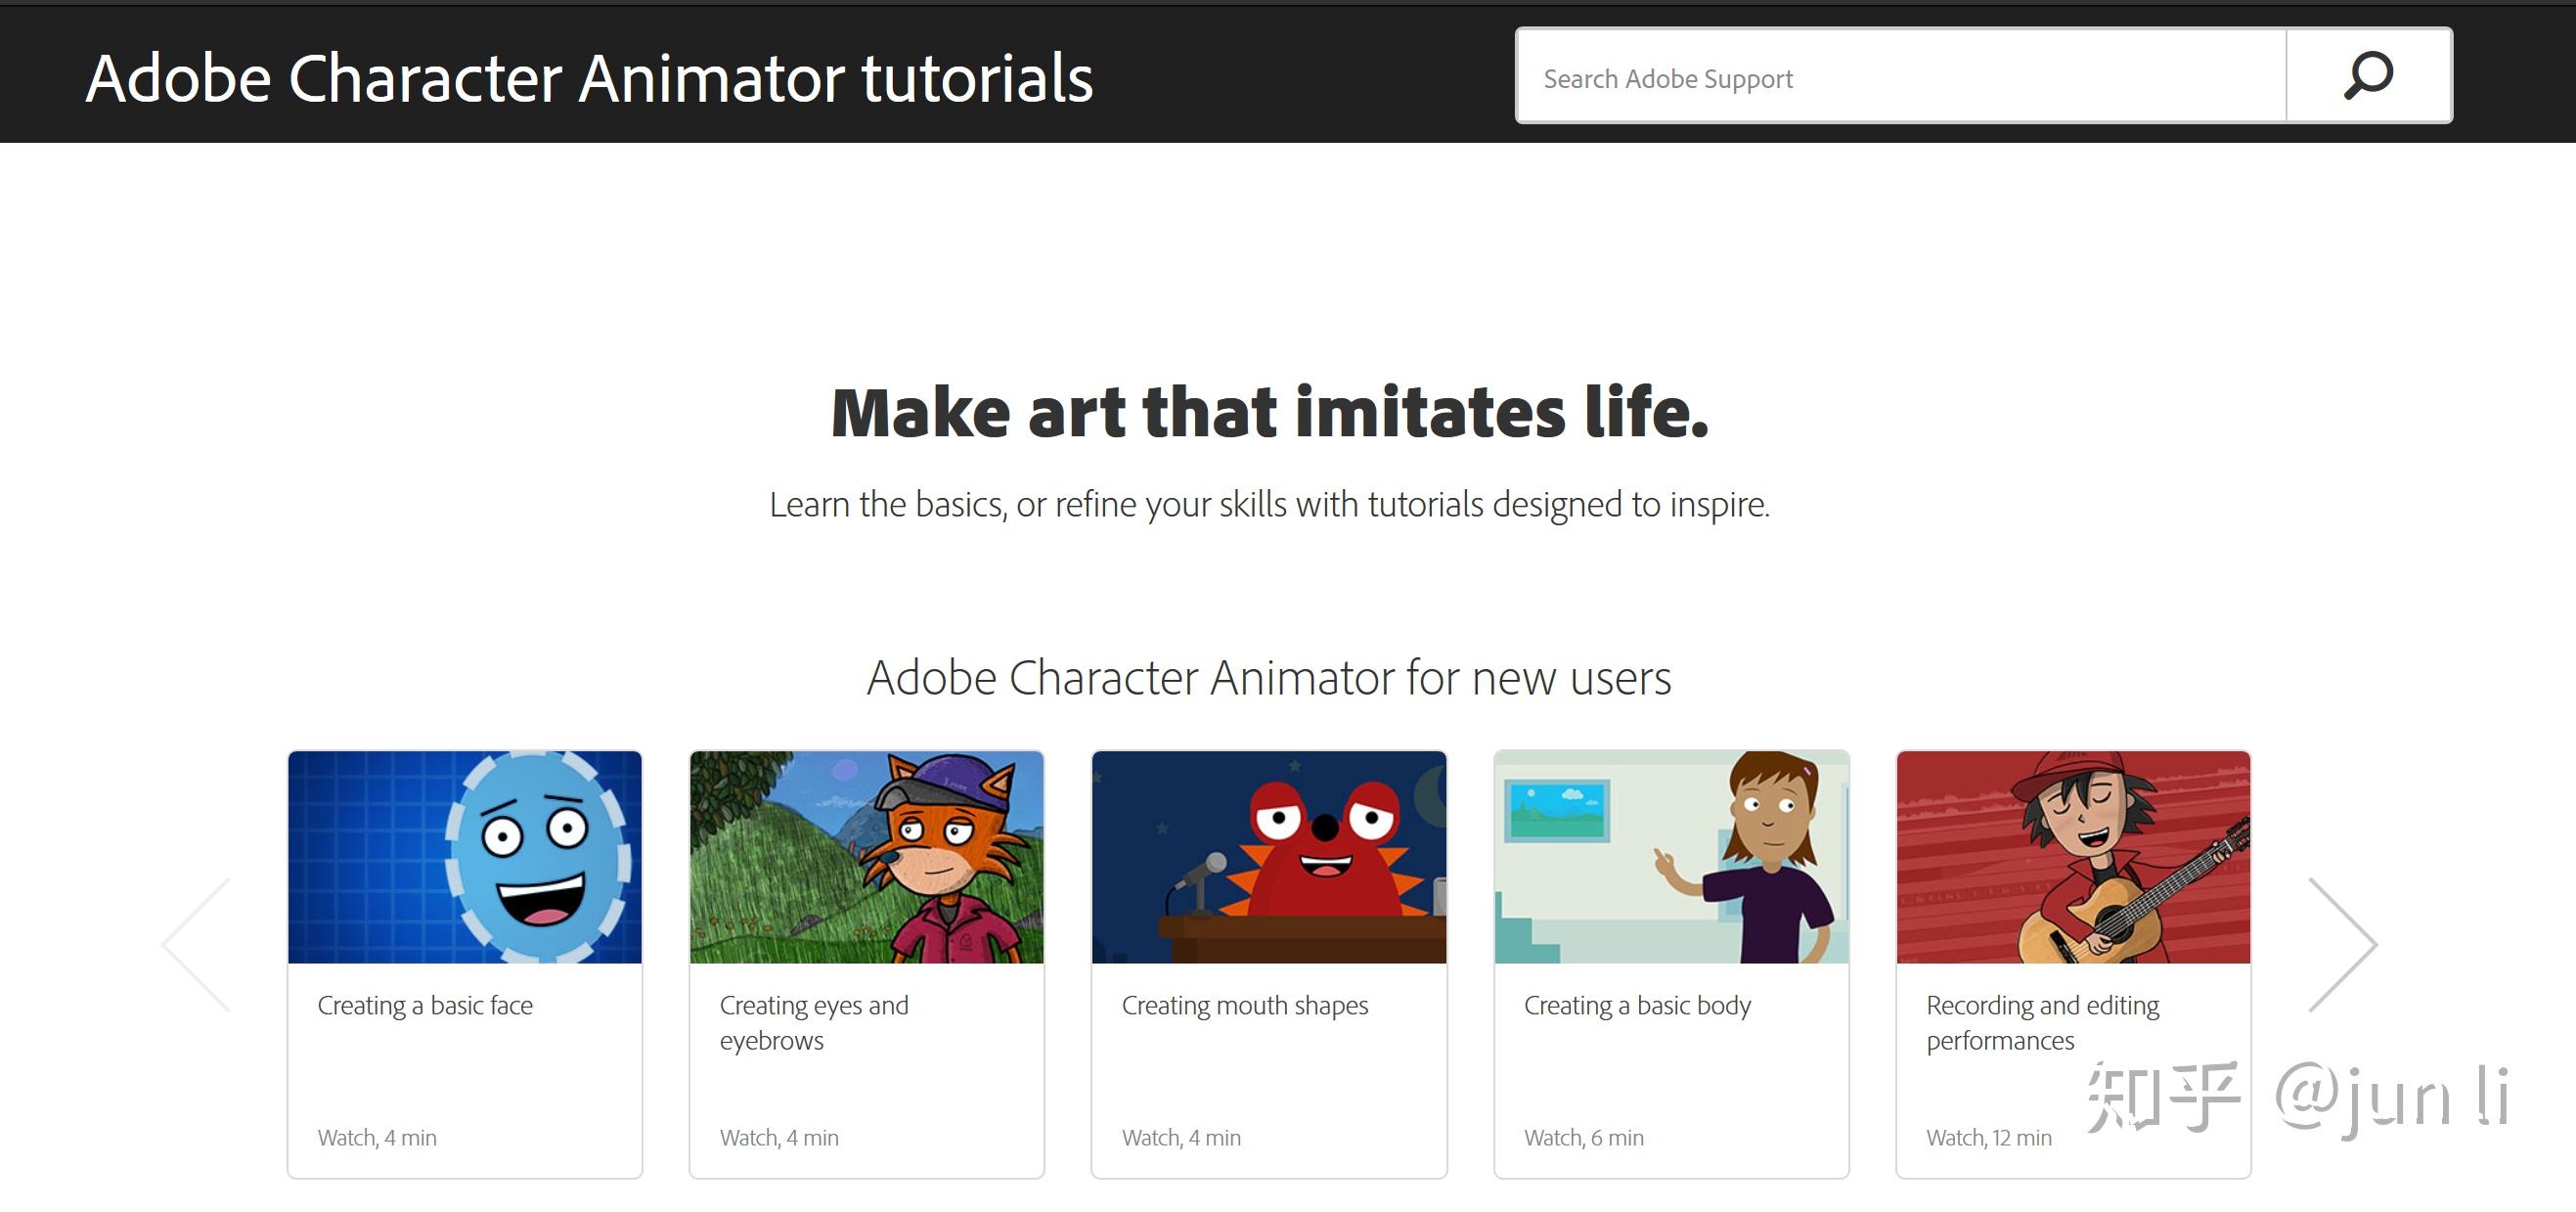Open the Creating eyes and eyebrows link

tap(813, 1022)
